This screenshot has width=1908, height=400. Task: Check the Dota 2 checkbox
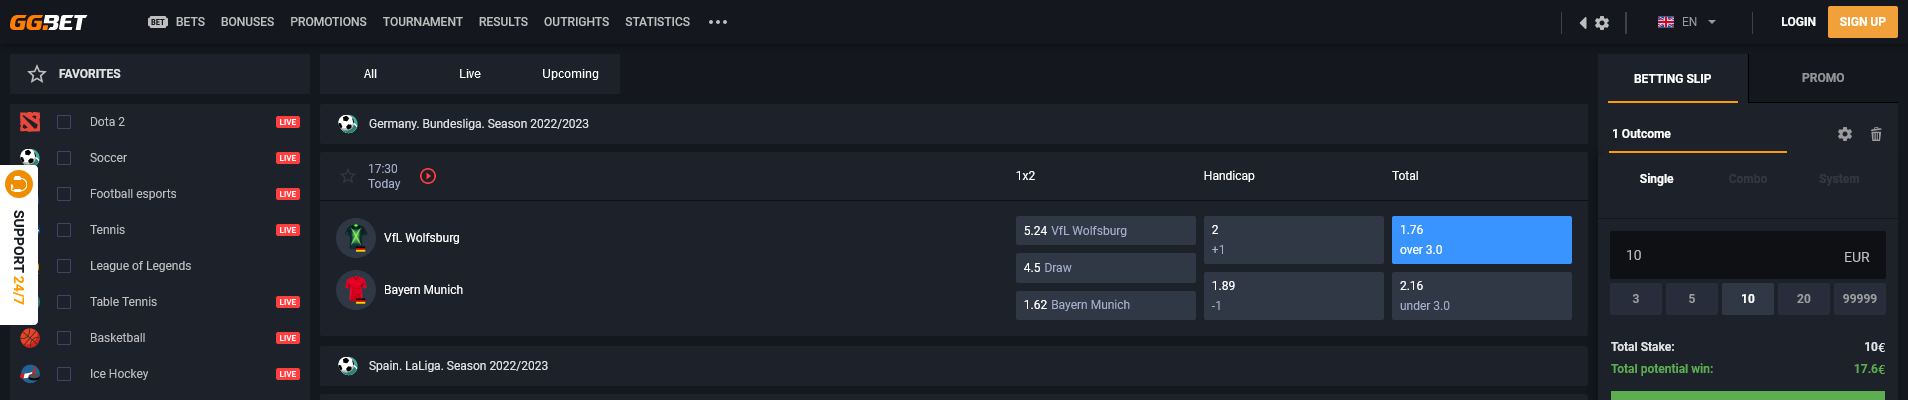tap(64, 122)
